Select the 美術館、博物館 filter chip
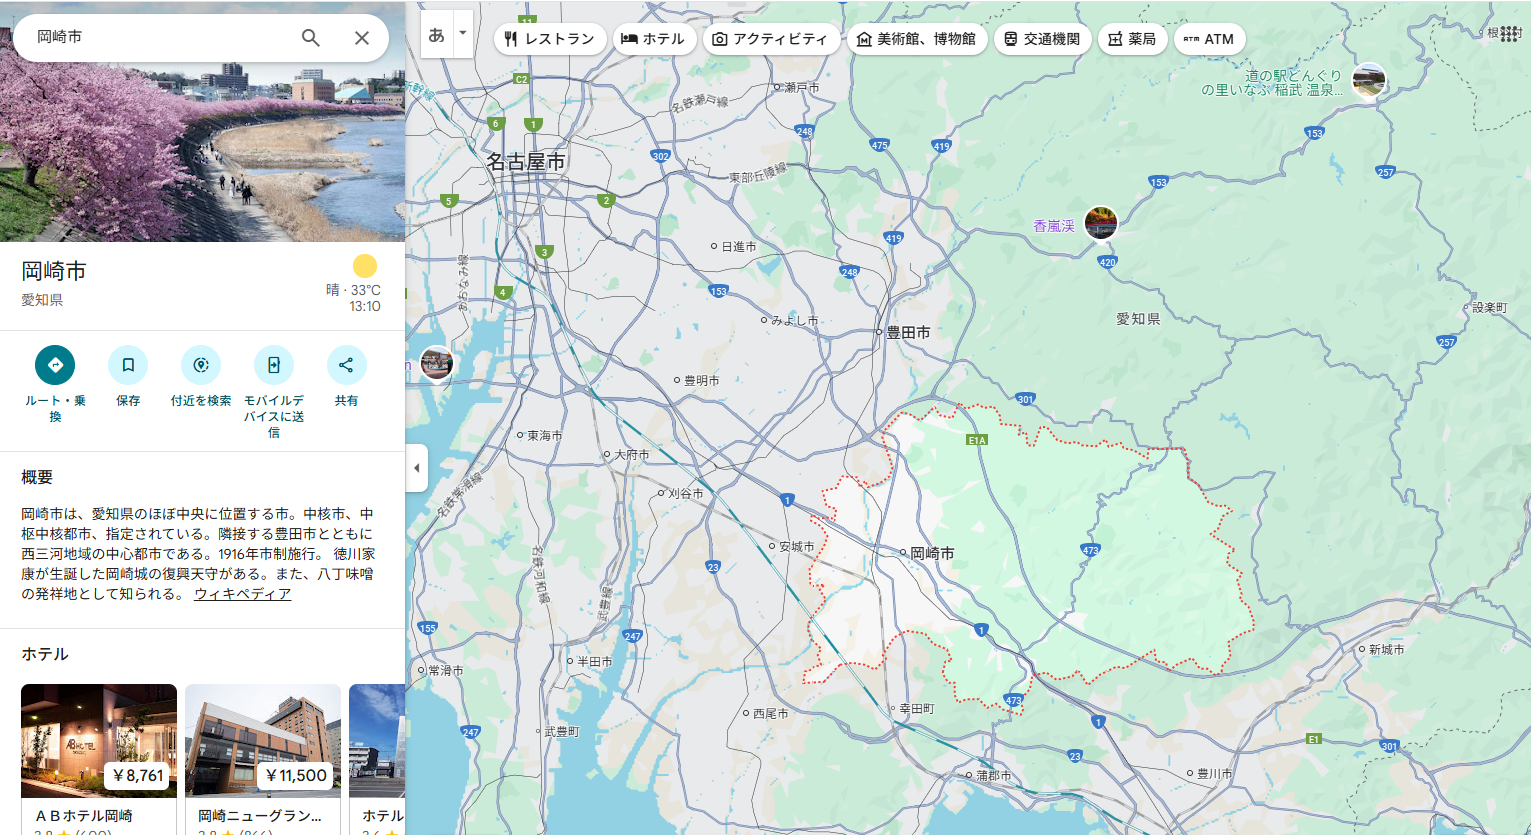The height and width of the screenshot is (835, 1531). [917, 39]
